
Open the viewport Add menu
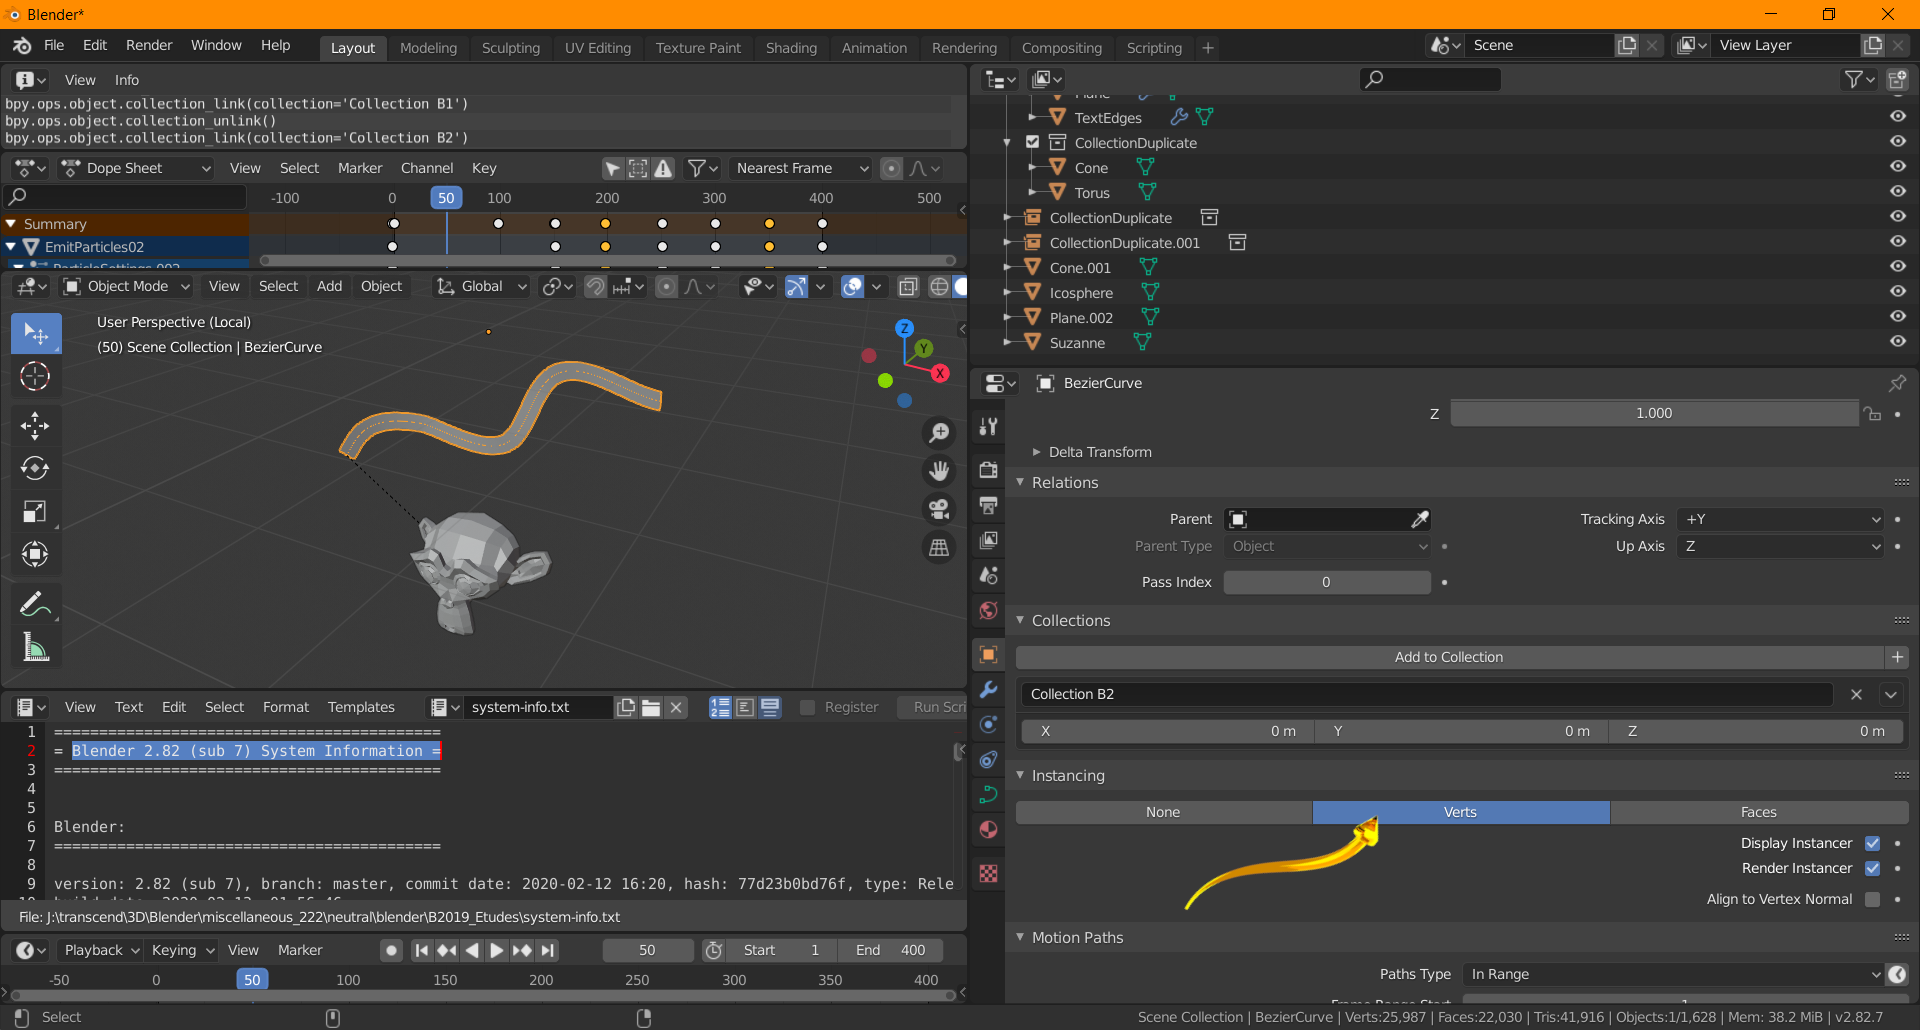point(329,286)
